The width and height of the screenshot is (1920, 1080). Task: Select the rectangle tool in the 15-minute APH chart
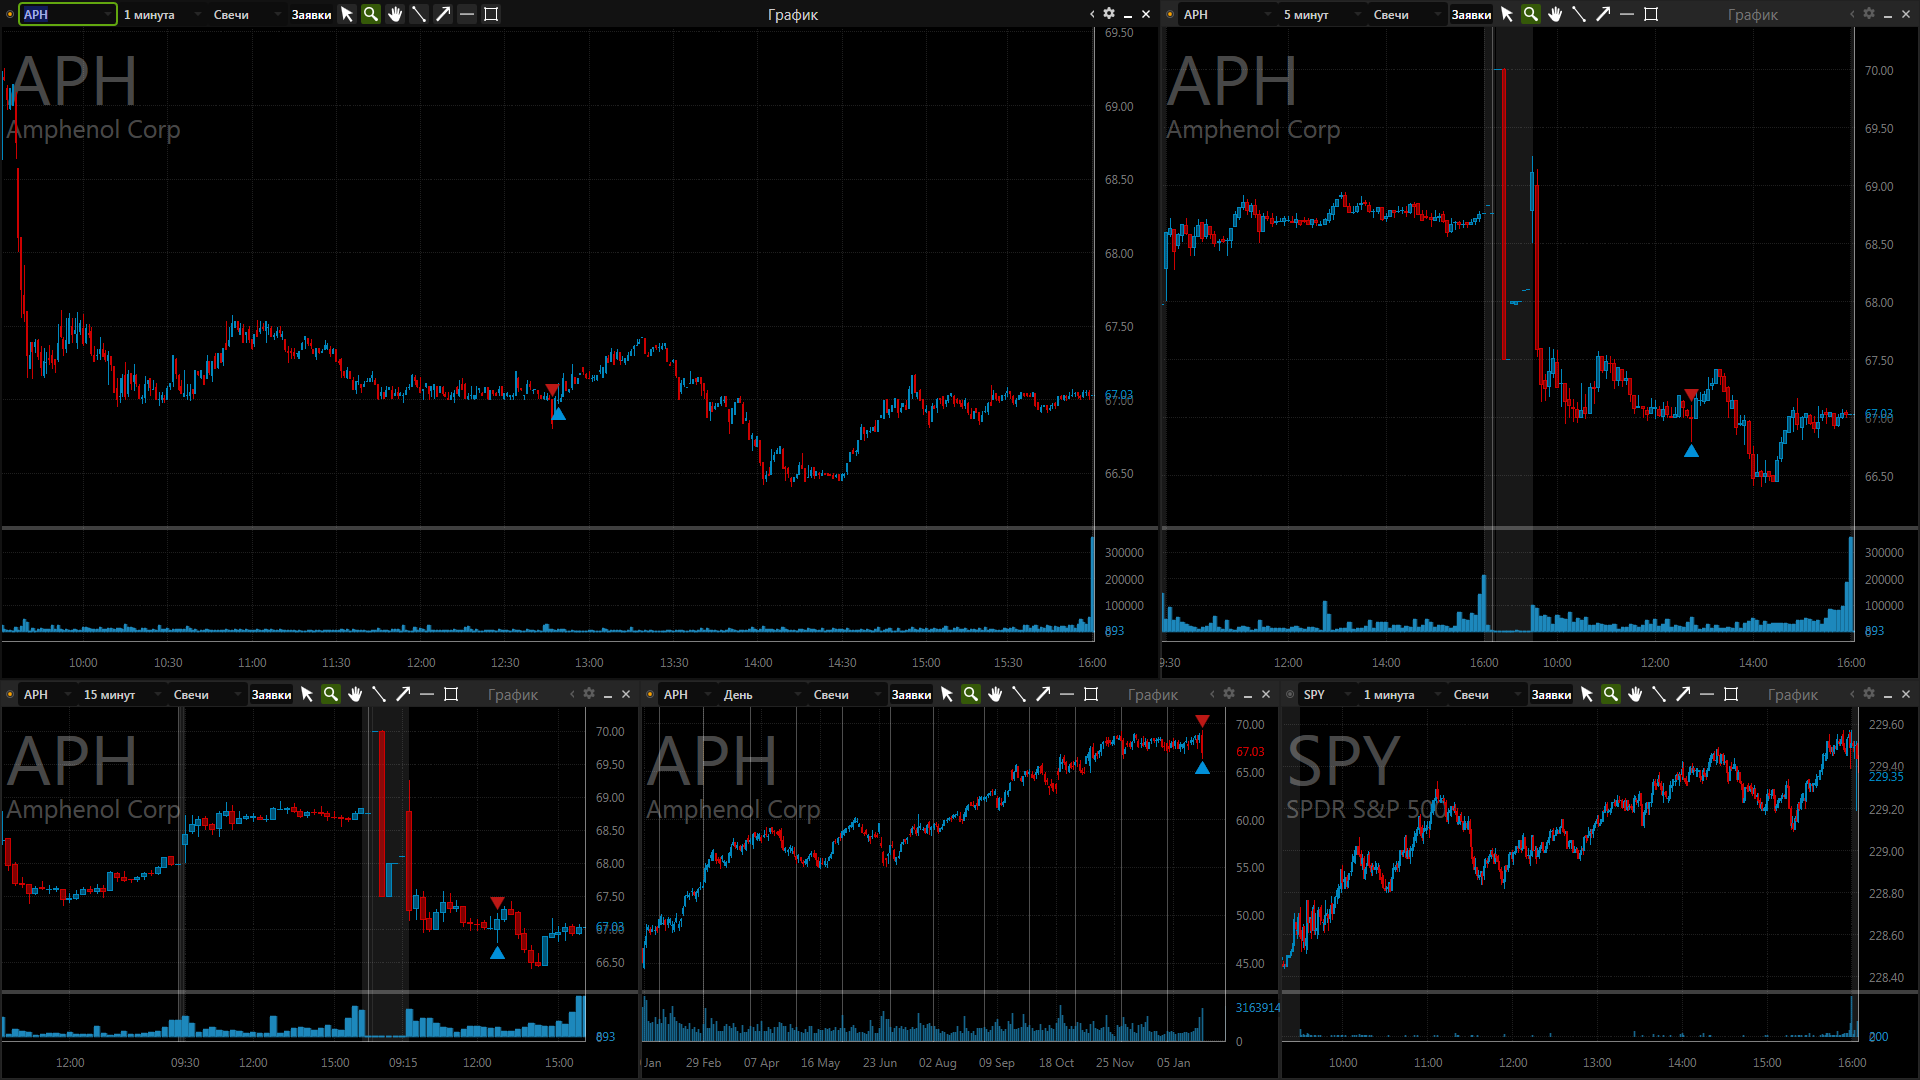pos(451,694)
